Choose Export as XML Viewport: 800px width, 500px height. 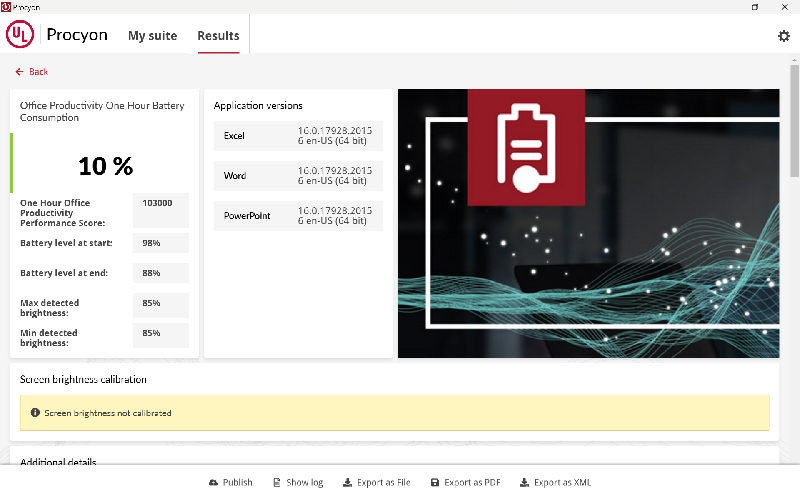point(555,482)
